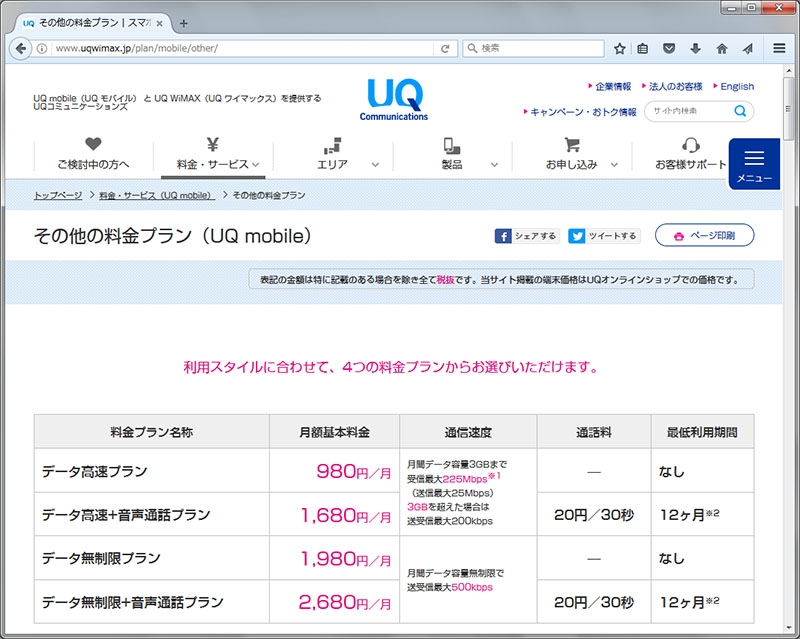Open the Firefox menu button
800x639 pixels.
point(778,47)
